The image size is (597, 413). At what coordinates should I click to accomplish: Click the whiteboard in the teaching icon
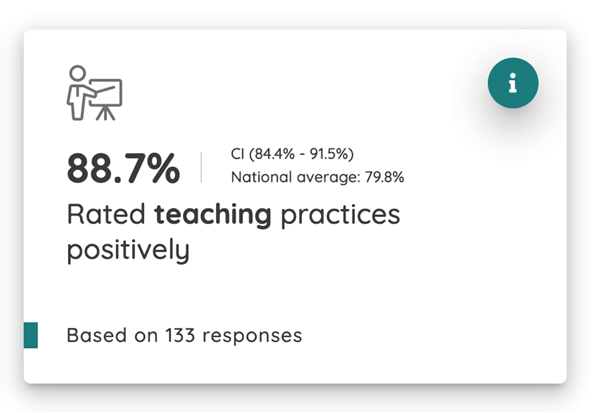(x=105, y=92)
